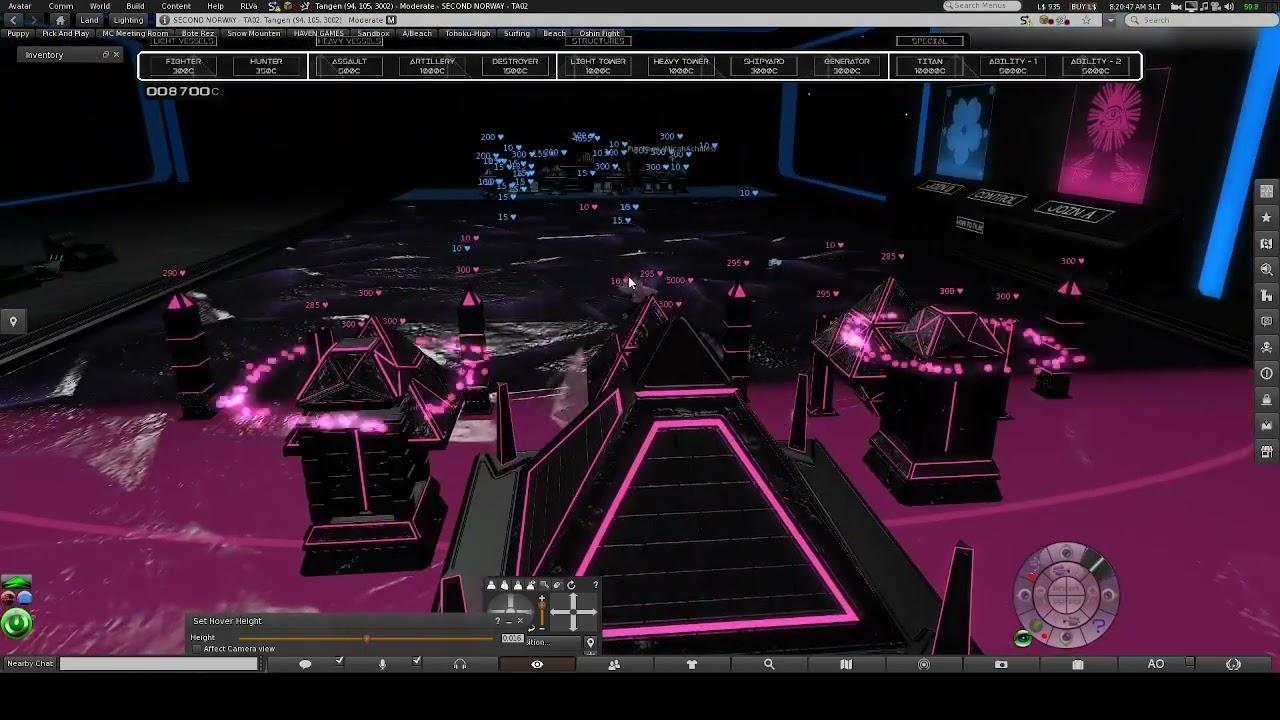This screenshot has height=720, width=1280.
Task: Click the map pin icon on left edge
Action: 13,321
